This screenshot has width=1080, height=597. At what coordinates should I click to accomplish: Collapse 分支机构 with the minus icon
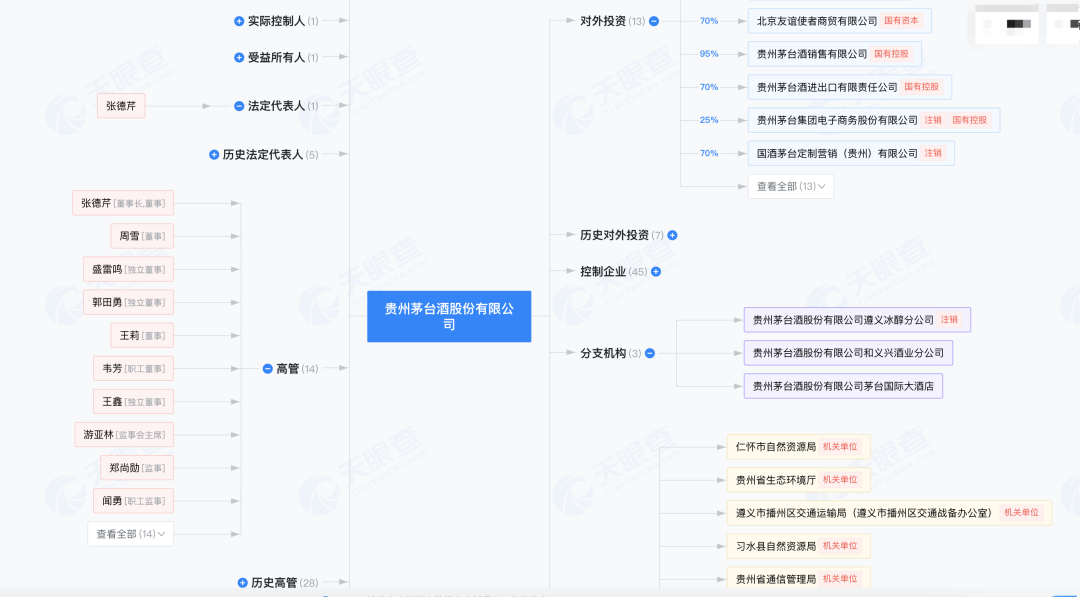click(x=650, y=353)
